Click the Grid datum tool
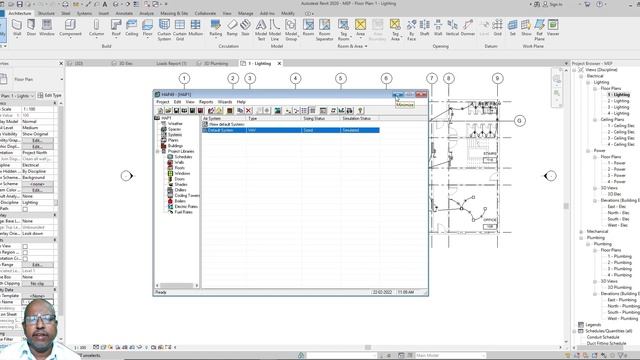The width and height of the screenshot is (640, 360). (498, 28)
